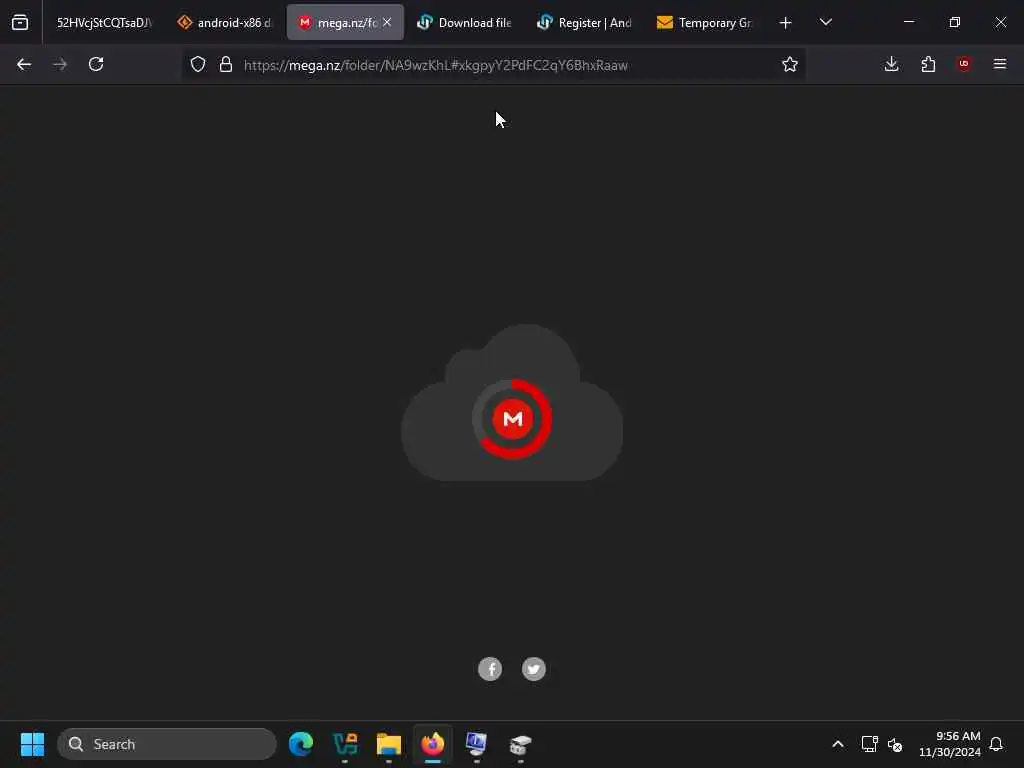Reload the current mega.nz page

tap(96, 64)
